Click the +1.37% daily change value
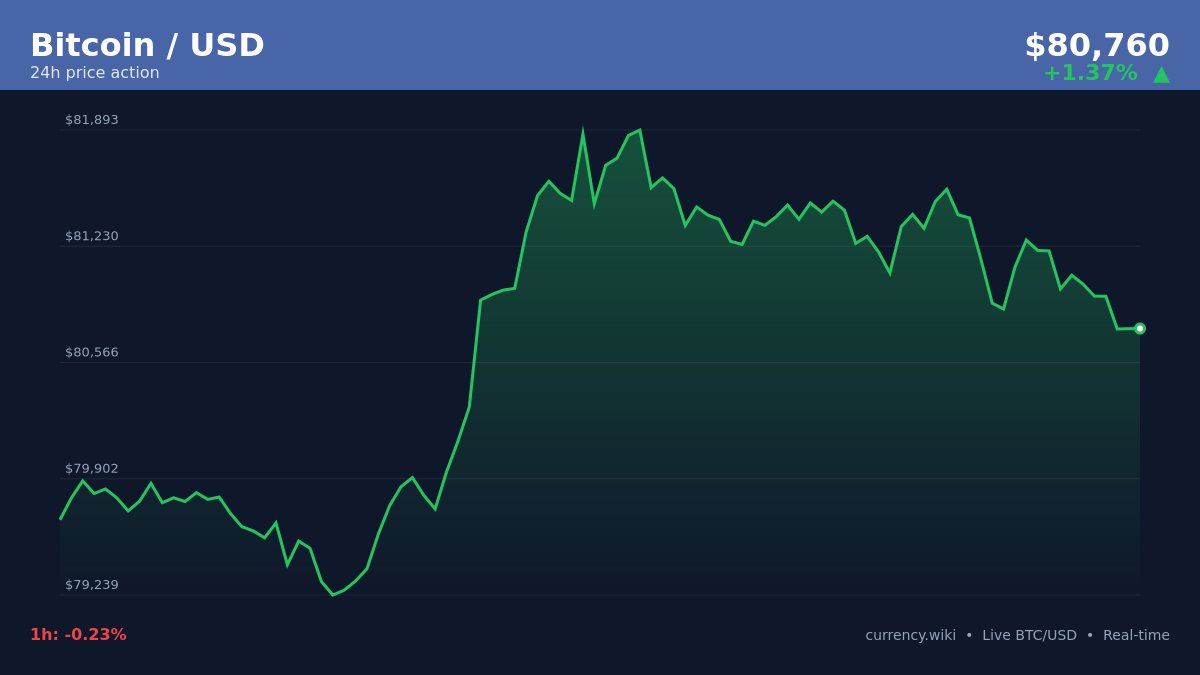Screen dimensions: 1200x675 1090,73
